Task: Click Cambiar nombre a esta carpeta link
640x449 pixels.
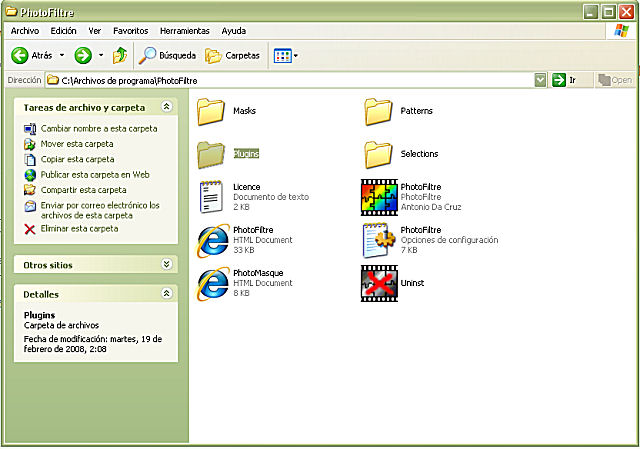Action: (x=99, y=129)
